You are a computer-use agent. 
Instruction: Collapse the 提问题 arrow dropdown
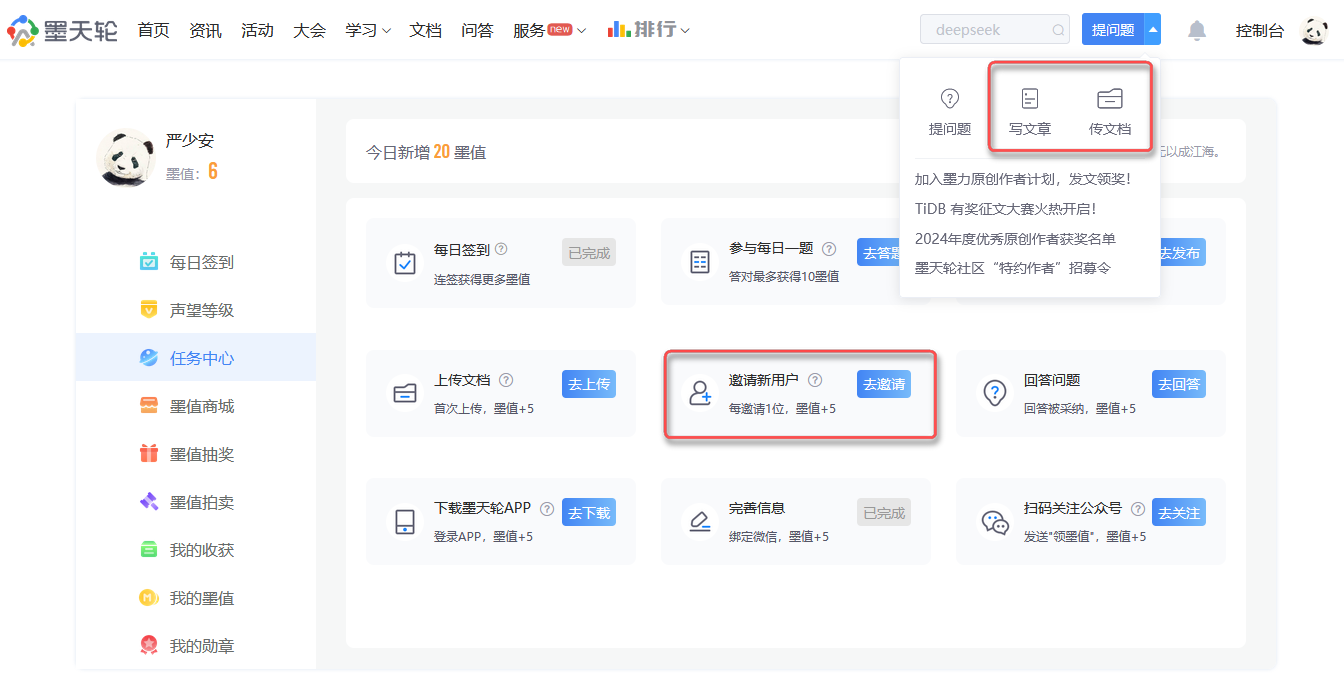pyautogui.click(x=1153, y=30)
